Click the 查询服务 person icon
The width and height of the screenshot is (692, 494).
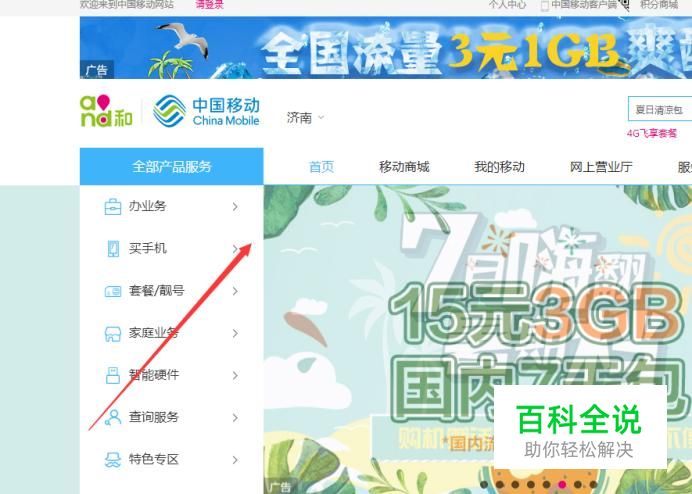pos(113,417)
